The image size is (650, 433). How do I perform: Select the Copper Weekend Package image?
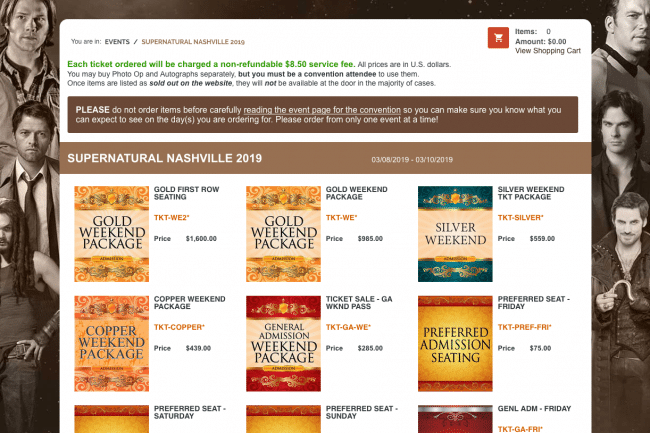(111, 342)
